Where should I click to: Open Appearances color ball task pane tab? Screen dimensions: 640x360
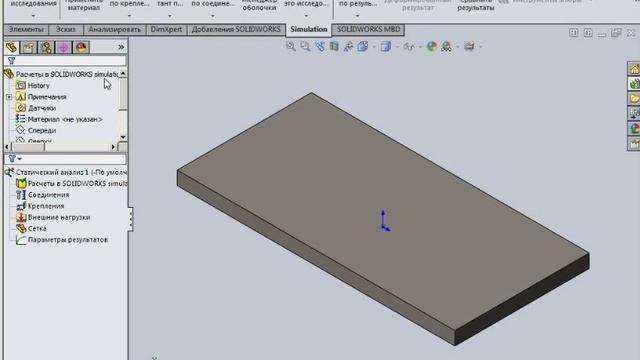tap(634, 129)
